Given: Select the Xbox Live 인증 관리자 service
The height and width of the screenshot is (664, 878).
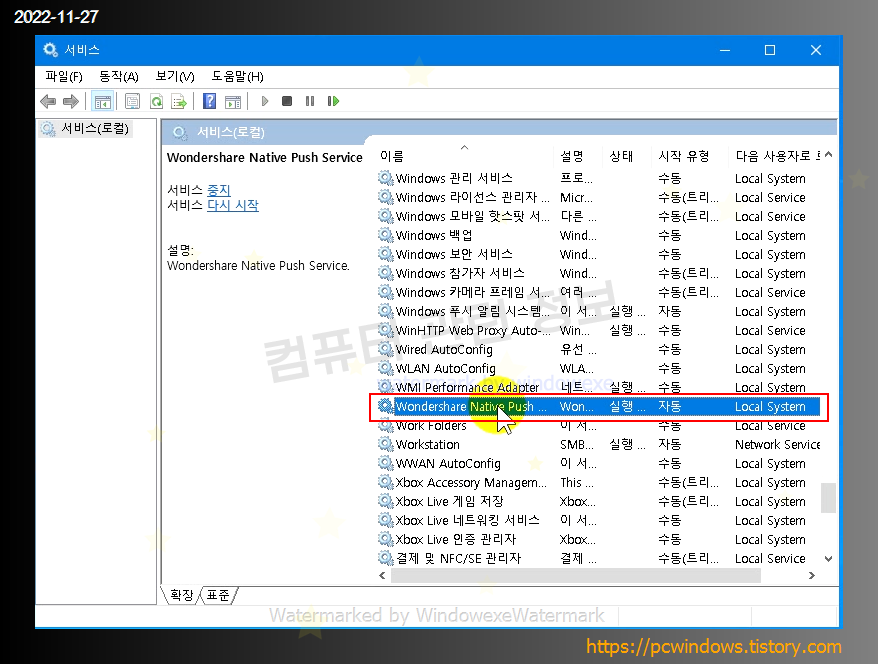Looking at the screenshot, I should tap(599, 540).
